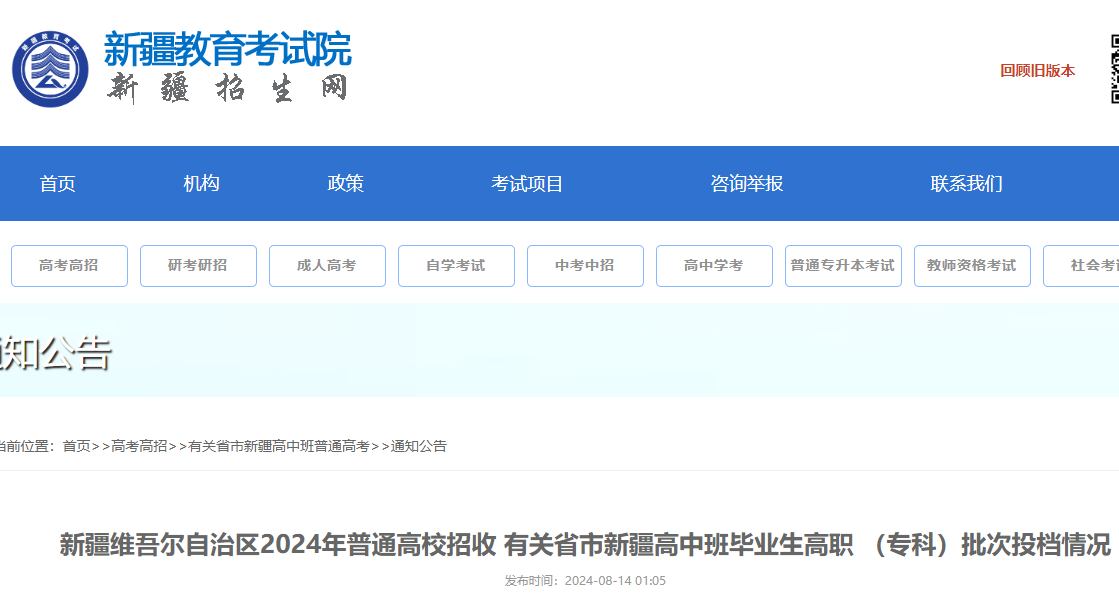Click the 教师资格考试 category button
The image size is (1119, 605).
[972, 266]
